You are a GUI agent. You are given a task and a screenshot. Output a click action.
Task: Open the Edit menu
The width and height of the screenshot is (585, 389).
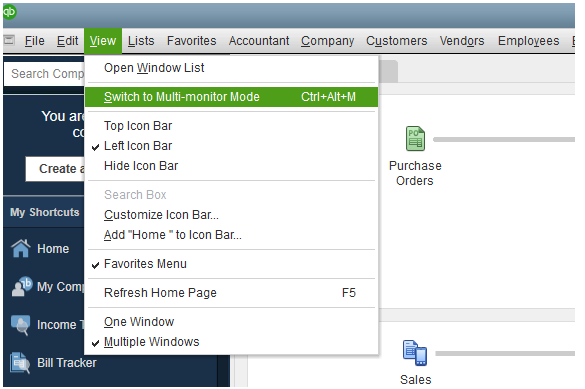67,41
